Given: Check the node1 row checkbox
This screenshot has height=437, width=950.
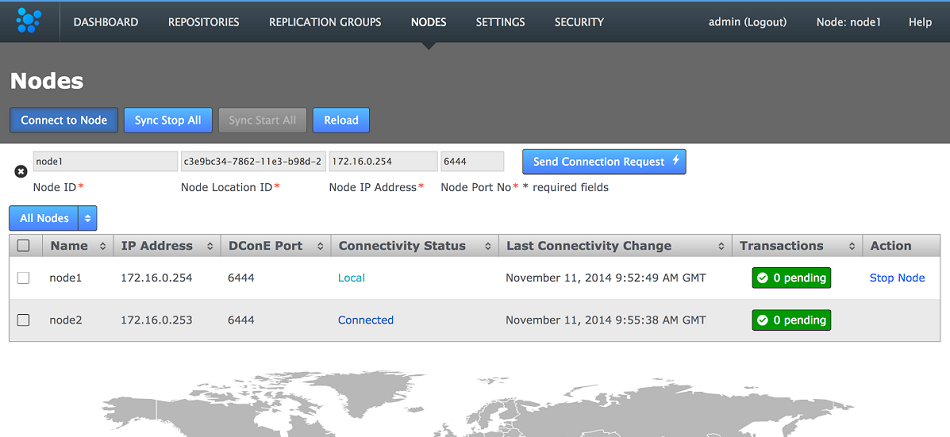Looking at the screenshot, I should click(23, 278).
